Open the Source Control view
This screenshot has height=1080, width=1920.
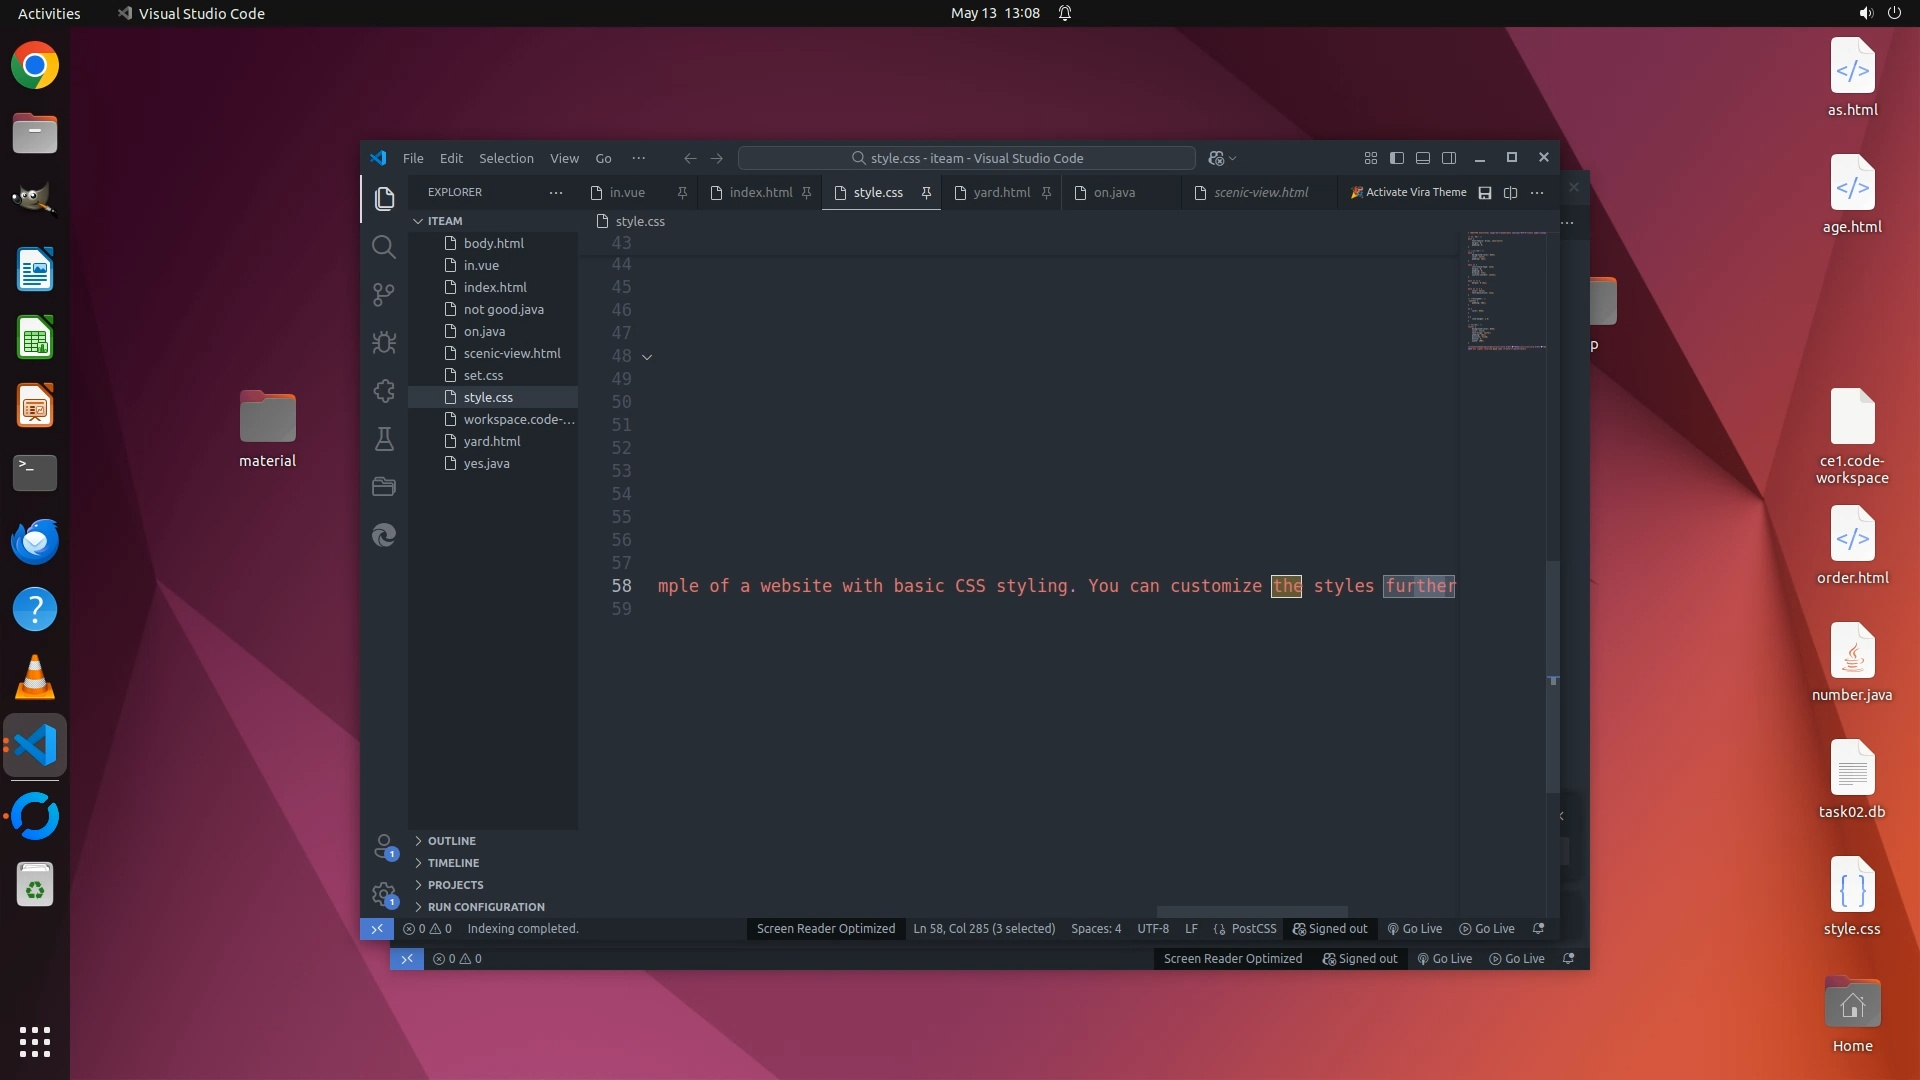pos(383,294)
